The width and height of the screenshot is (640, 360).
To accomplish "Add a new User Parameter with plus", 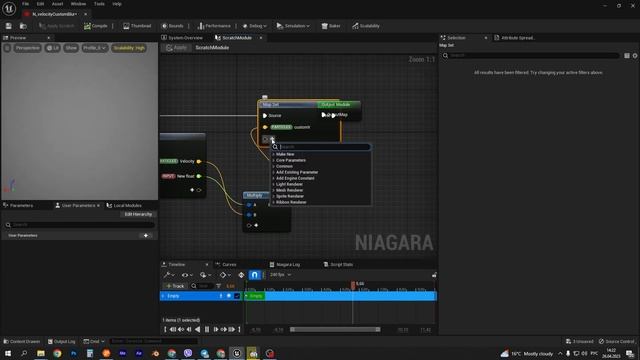I will pos(146,236).
